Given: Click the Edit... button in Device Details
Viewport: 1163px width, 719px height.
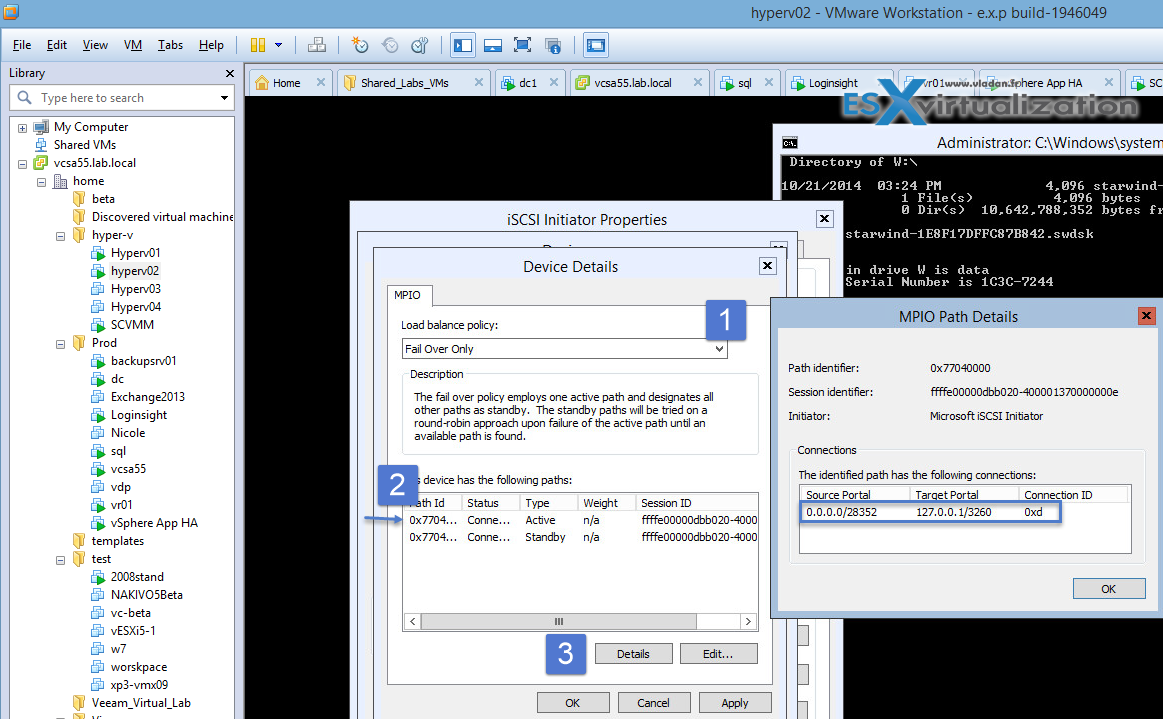Looking at the screenshot, I should coord(718,654).
